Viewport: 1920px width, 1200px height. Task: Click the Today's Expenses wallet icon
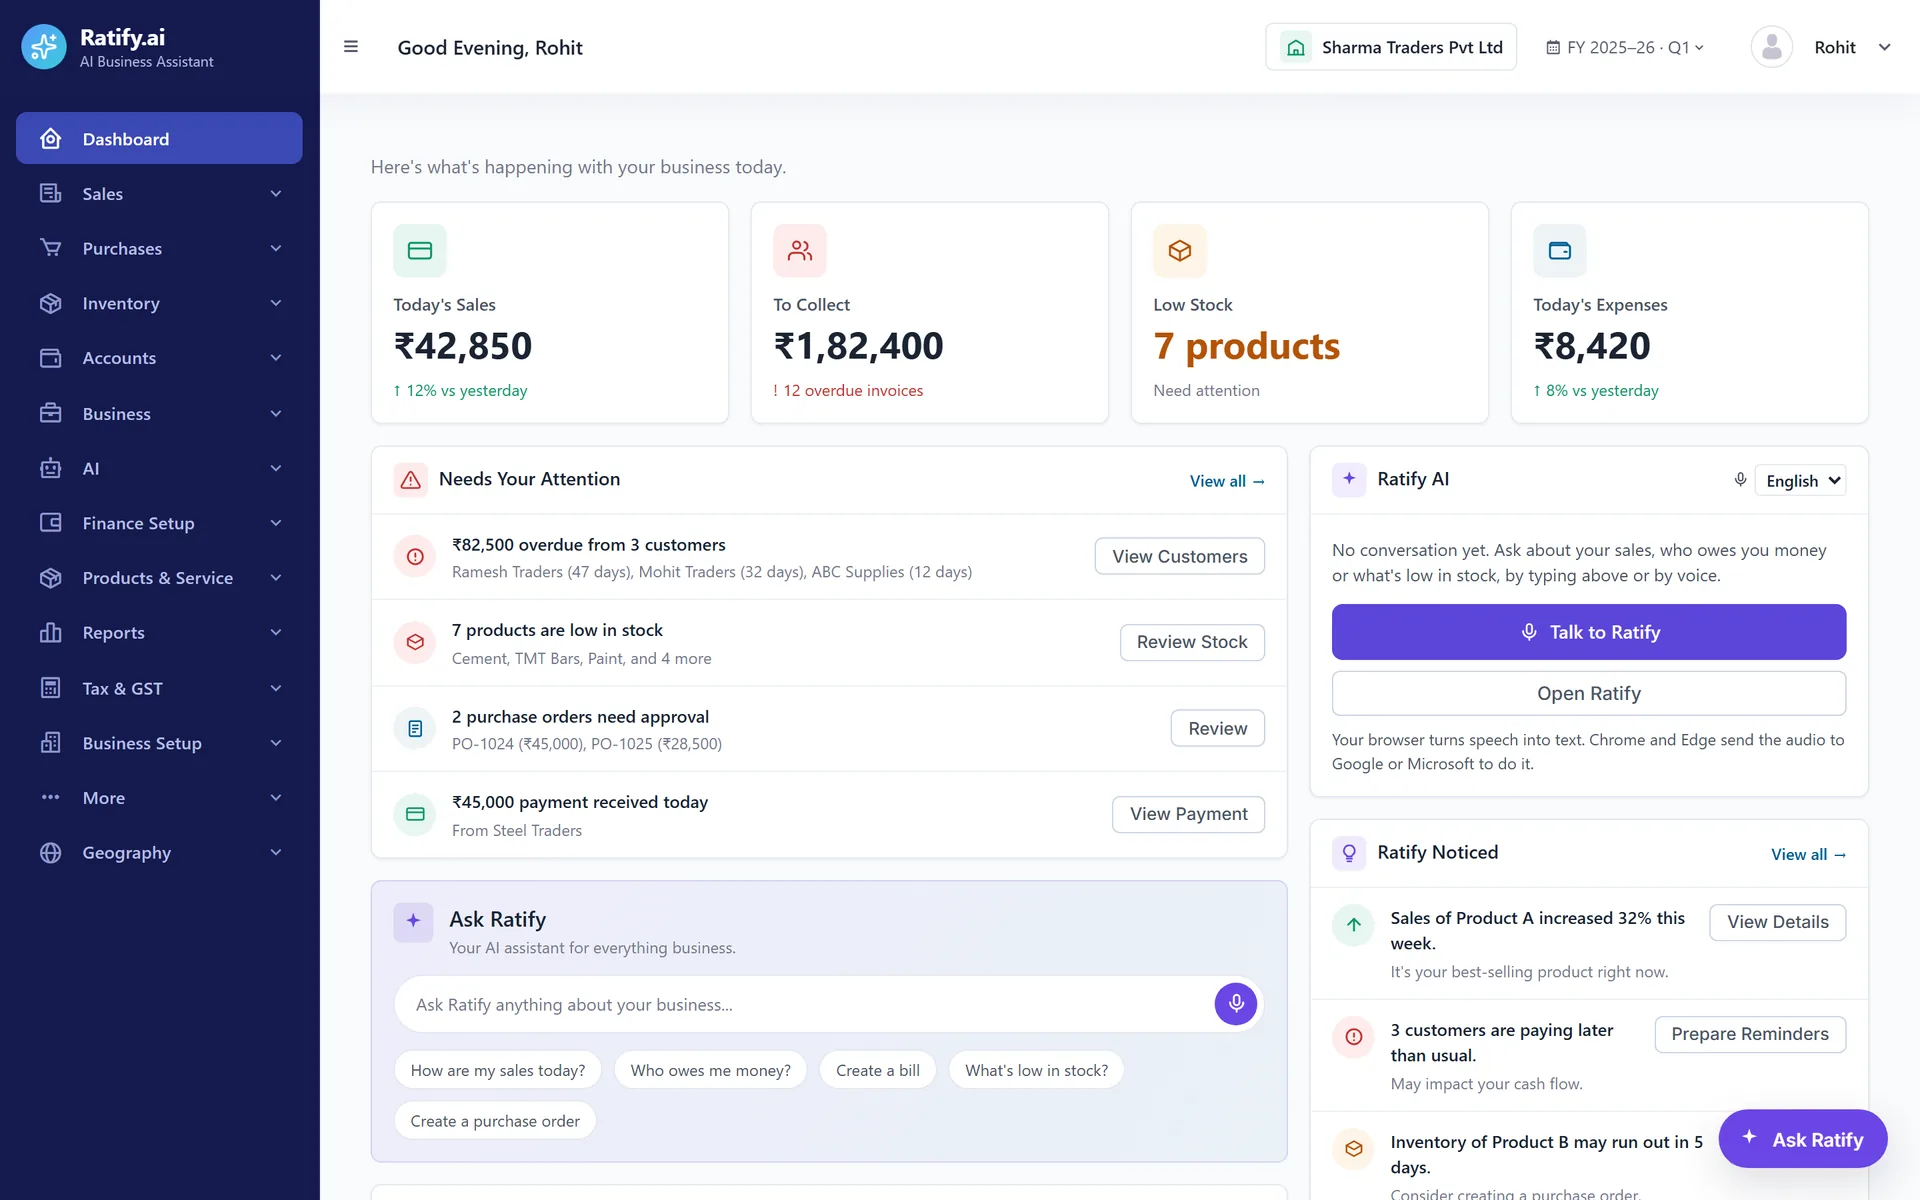[1560, 250]
